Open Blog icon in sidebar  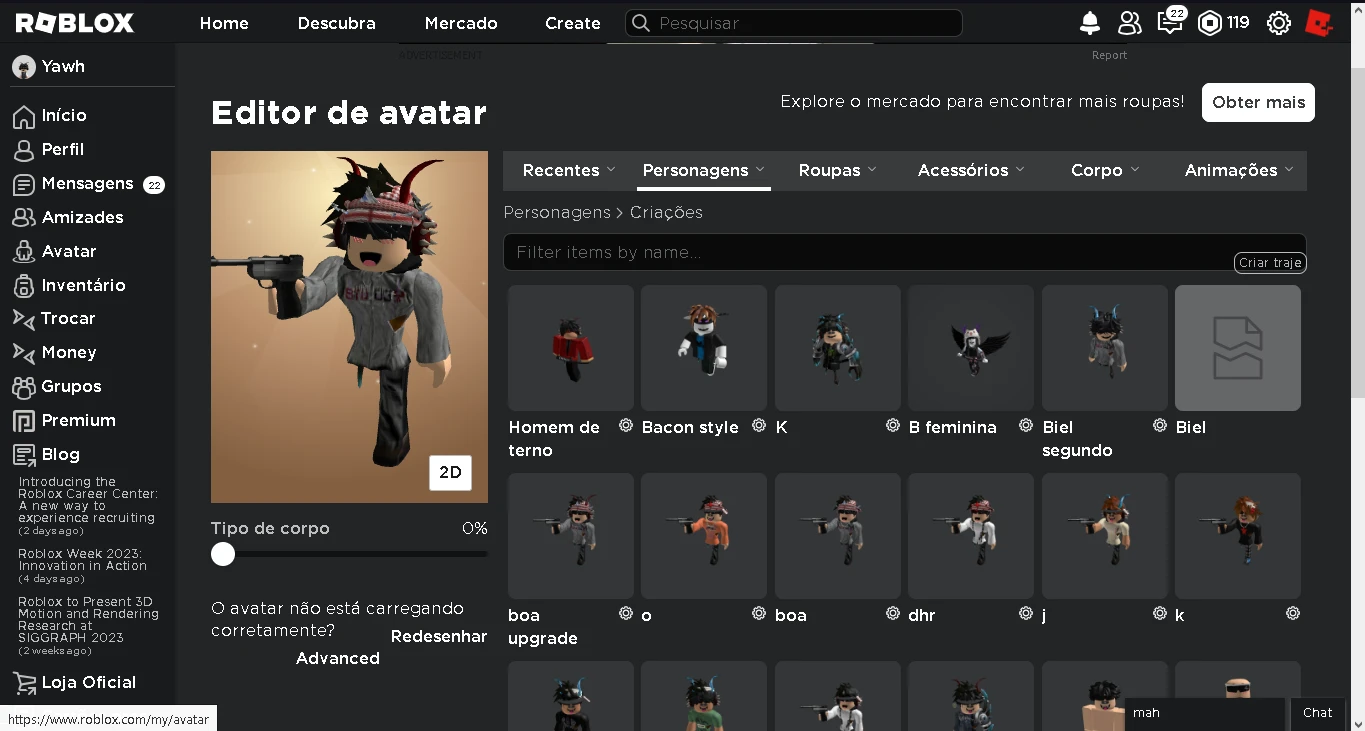pyautogui.click(x=24, y=455)
